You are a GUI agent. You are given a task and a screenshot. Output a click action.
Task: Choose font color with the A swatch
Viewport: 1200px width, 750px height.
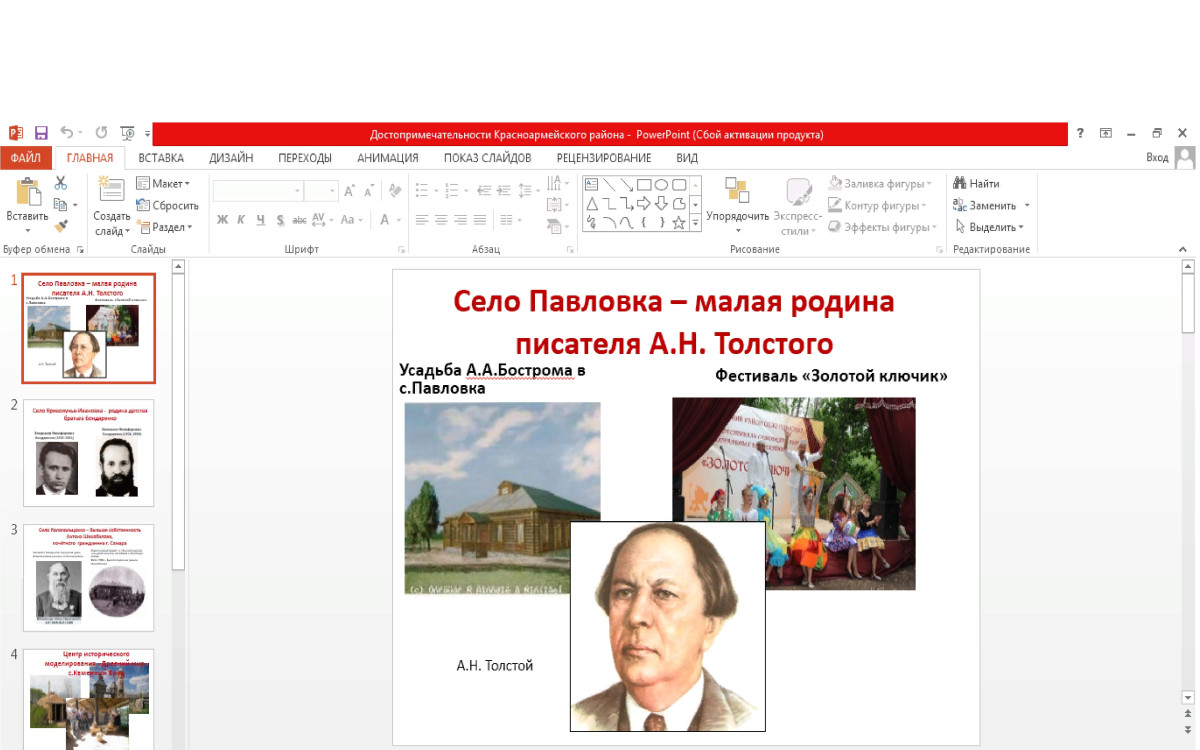click(x=385, y=220)
